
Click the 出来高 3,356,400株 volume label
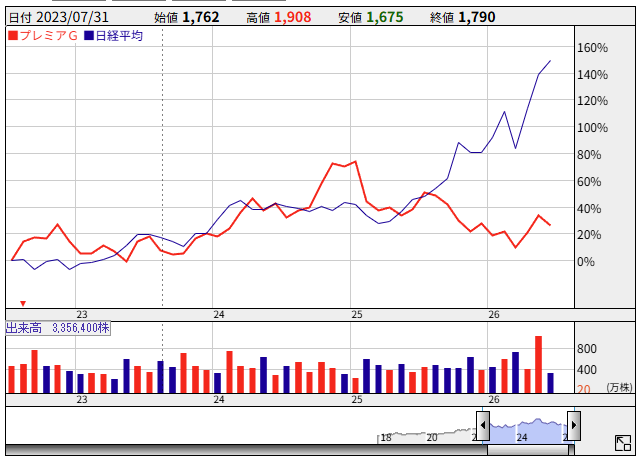pos(58,328)
